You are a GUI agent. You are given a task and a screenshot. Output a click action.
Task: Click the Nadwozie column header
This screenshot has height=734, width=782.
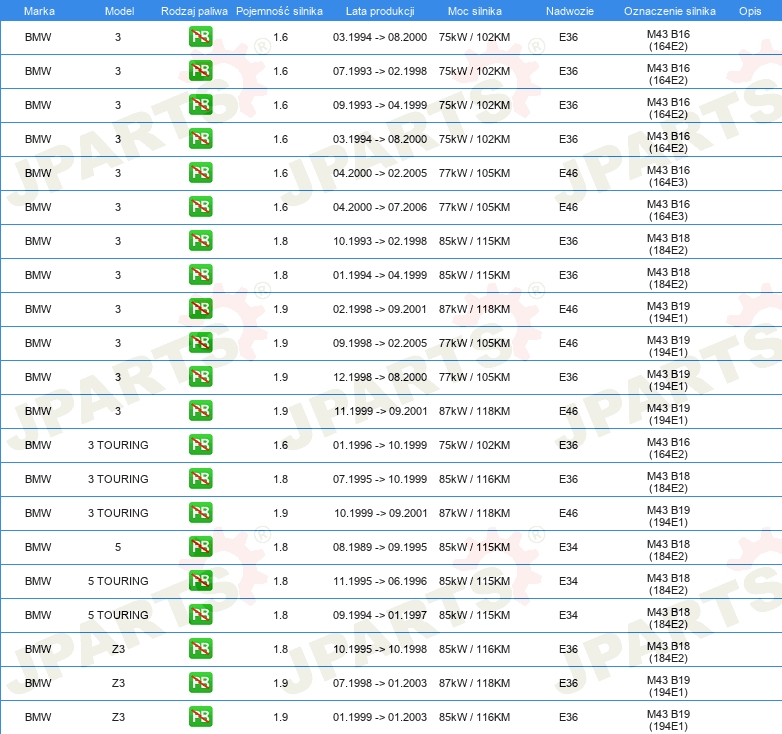pyautogui.click(x=570, y=11)
